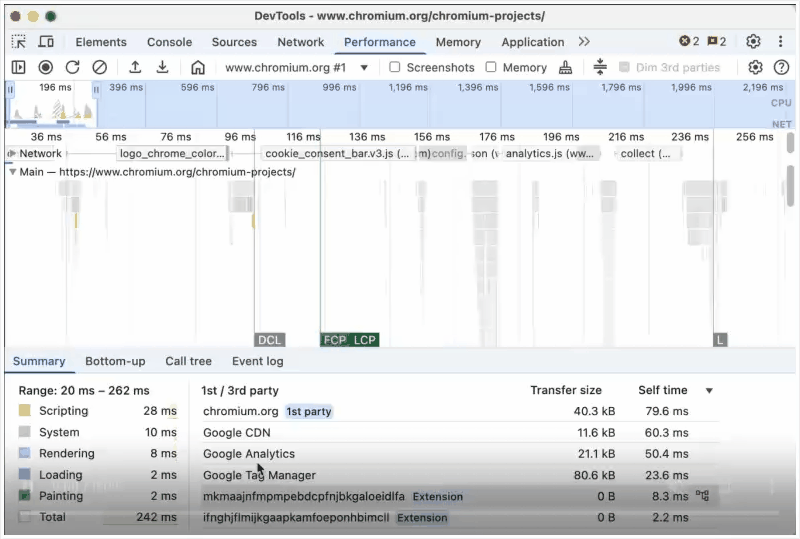This screenshot has height=539, width=800.
Task: Click the left overview range handle
Action: tap(10, 90)
